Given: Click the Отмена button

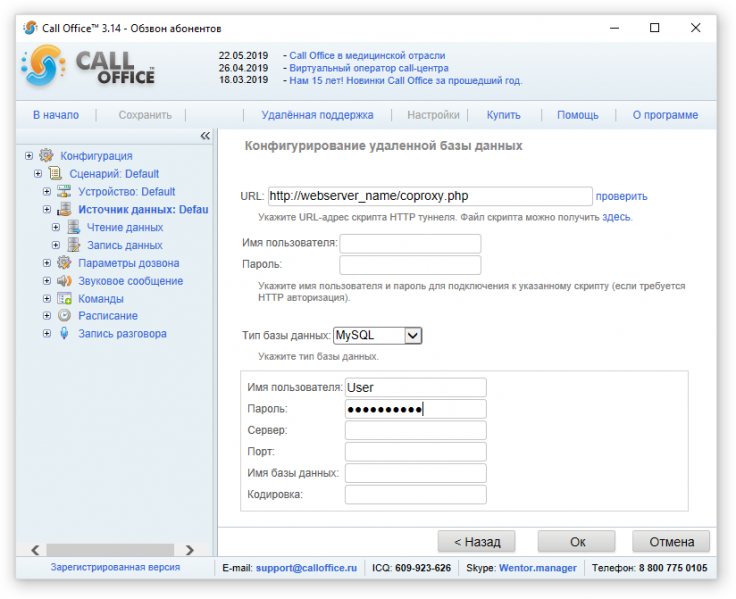Looking at the screenshot, I should pos(671,542).
